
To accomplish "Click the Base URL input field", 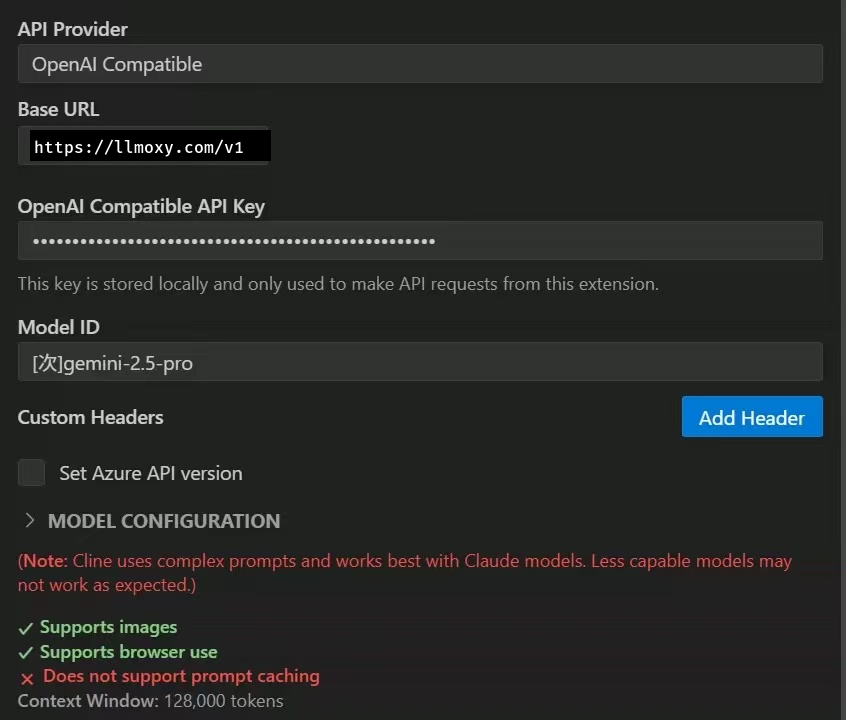I will [420, 148].
